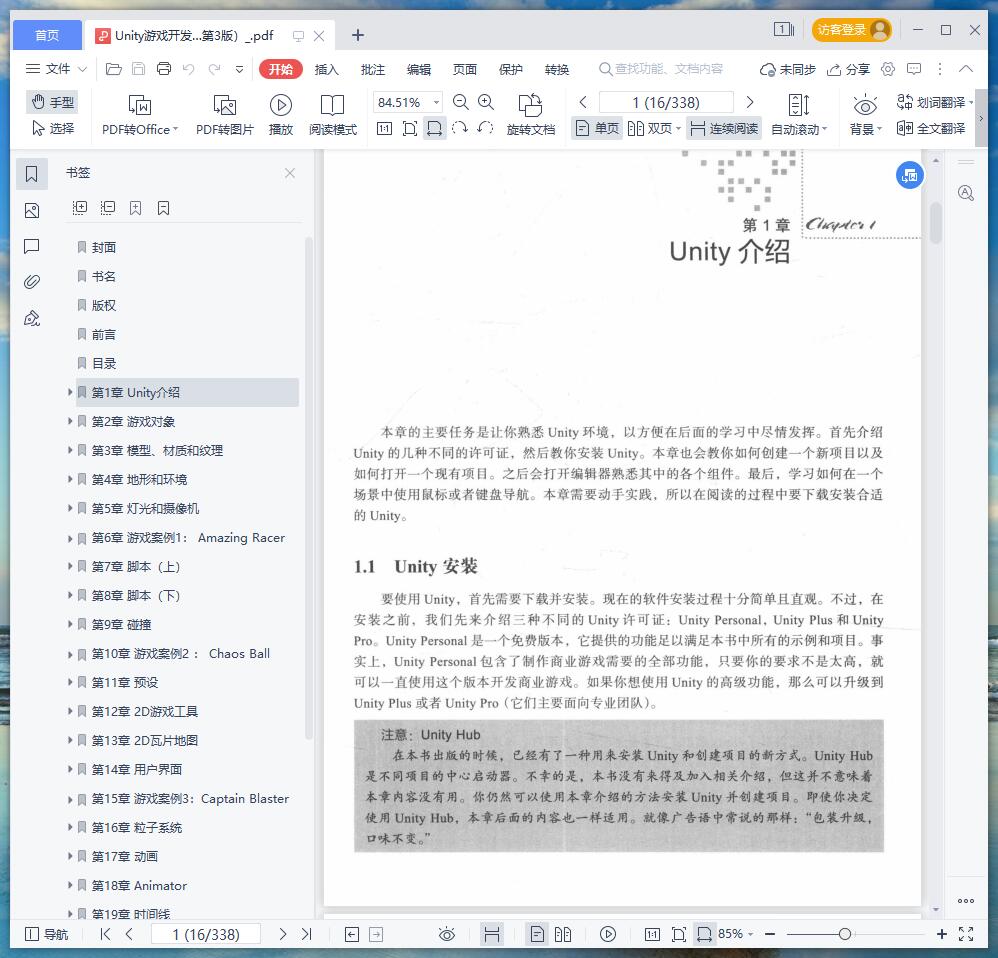Image resolution: width=998 pixels, height=958 pixels.
Task: Jump to last page in status bar
Action: point(307,934)
